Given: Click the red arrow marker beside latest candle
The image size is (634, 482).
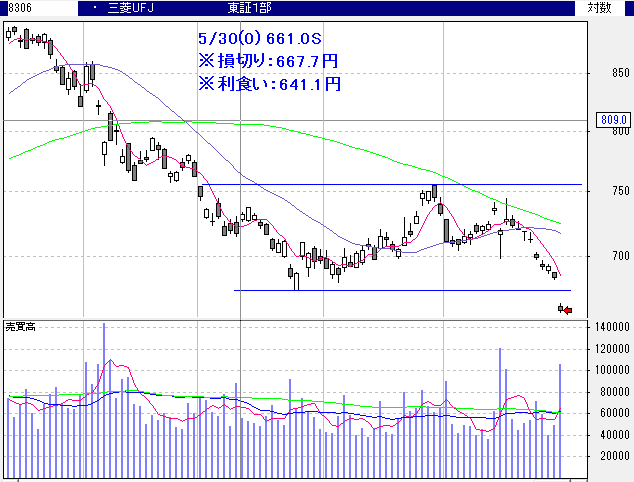Looking at the screenshot, I should [x=568, y=311].
